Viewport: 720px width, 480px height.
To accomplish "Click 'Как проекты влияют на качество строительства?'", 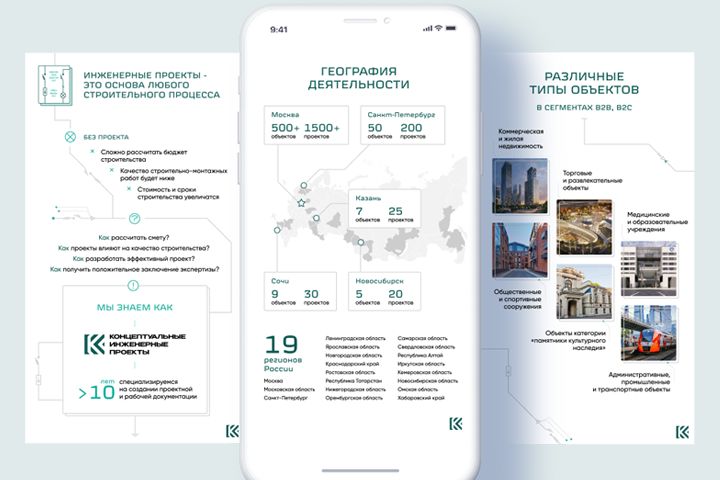I will tap(134, 248).
